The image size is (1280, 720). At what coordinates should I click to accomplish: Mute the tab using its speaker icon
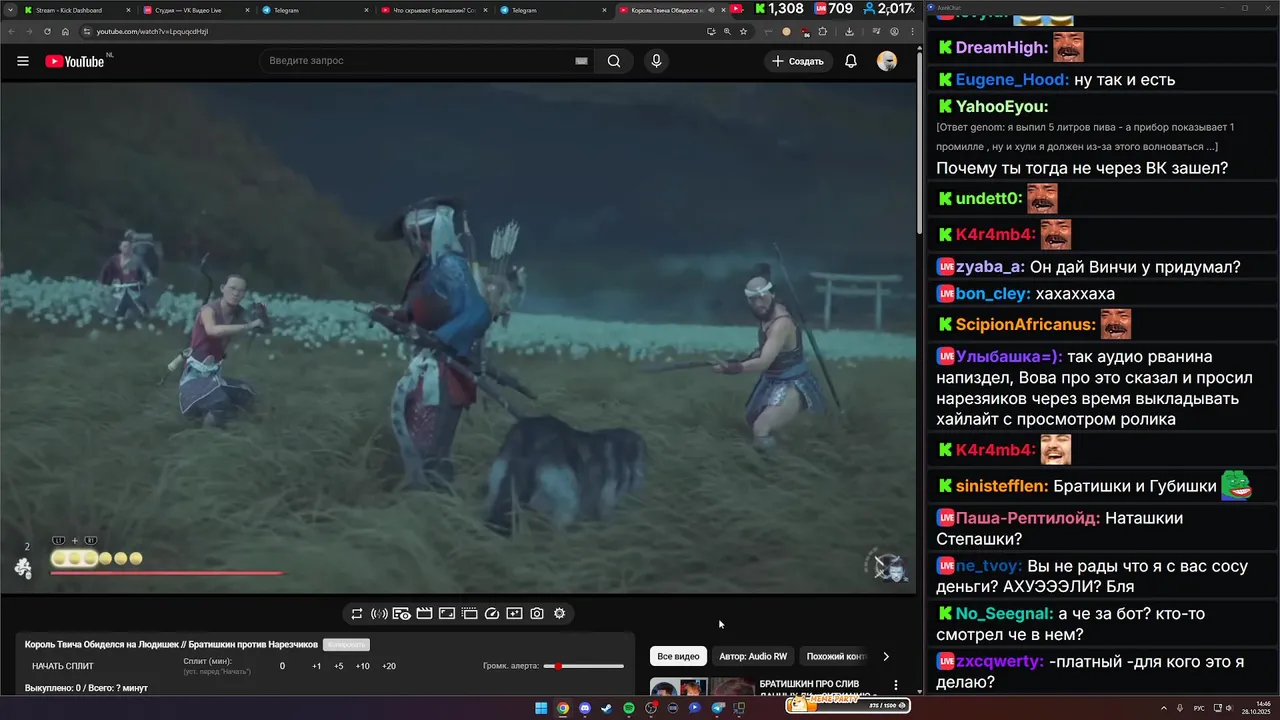coord(712,10)
